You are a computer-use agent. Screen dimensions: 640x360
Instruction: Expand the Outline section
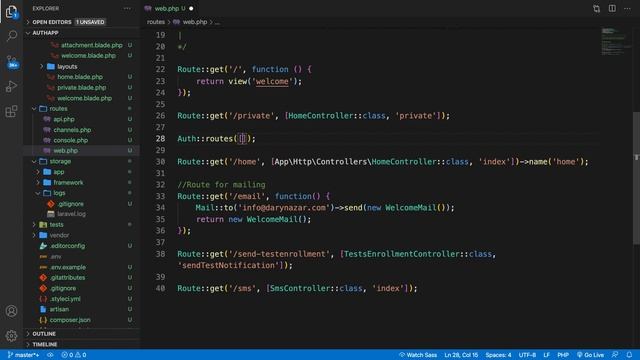[82, 334]
